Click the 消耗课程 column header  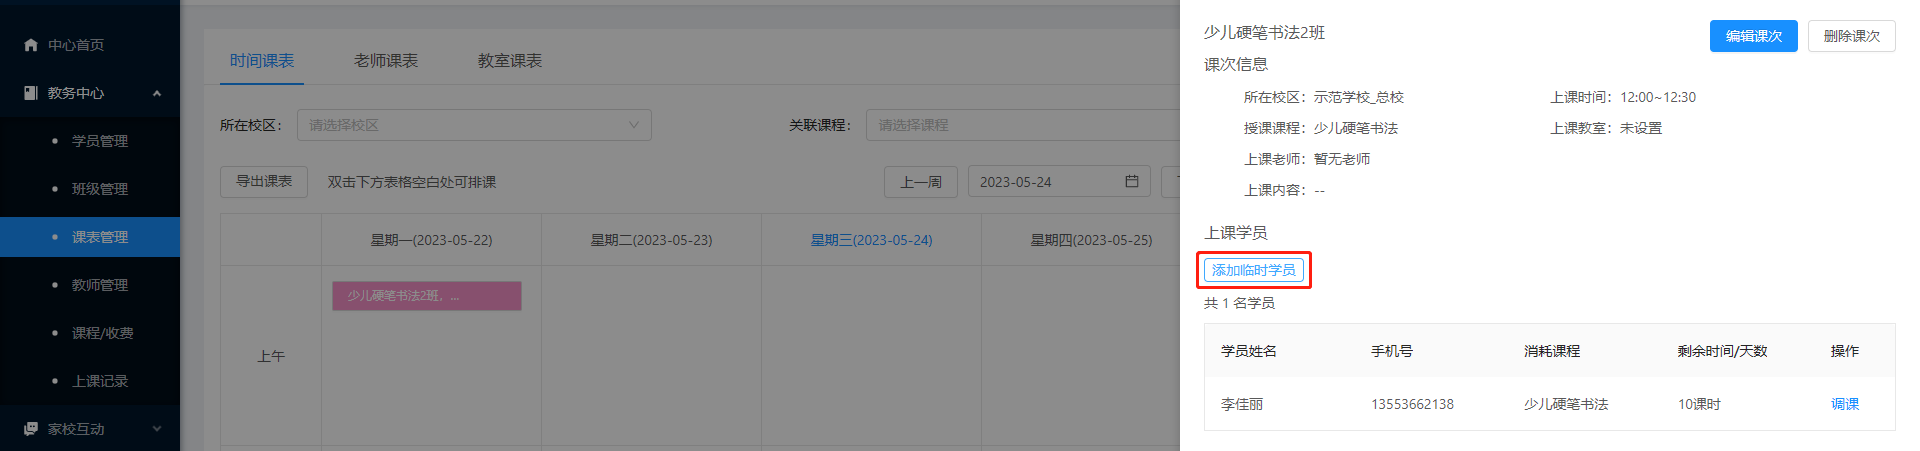(1552, 351)
